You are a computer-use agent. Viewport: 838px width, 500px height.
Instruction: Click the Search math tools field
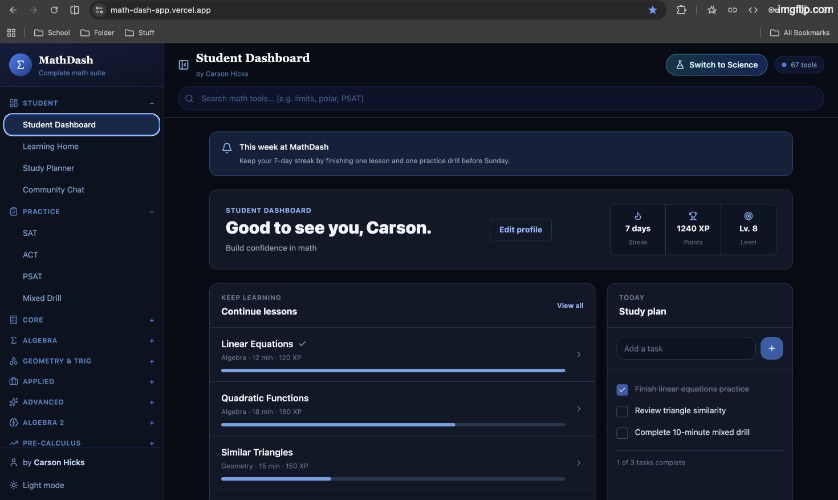click(501, 98)
